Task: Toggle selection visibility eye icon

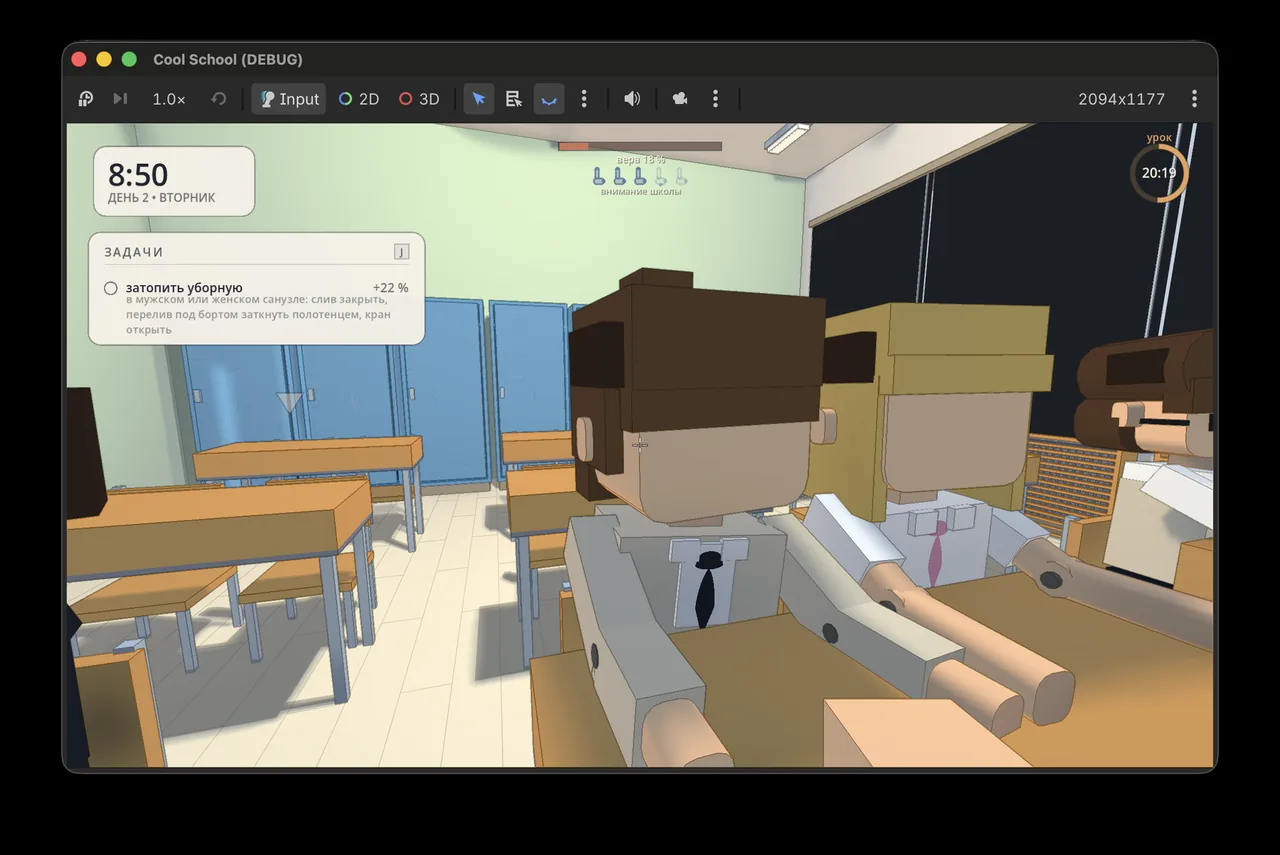Action: pyautogui.click(x=549, y=99)
